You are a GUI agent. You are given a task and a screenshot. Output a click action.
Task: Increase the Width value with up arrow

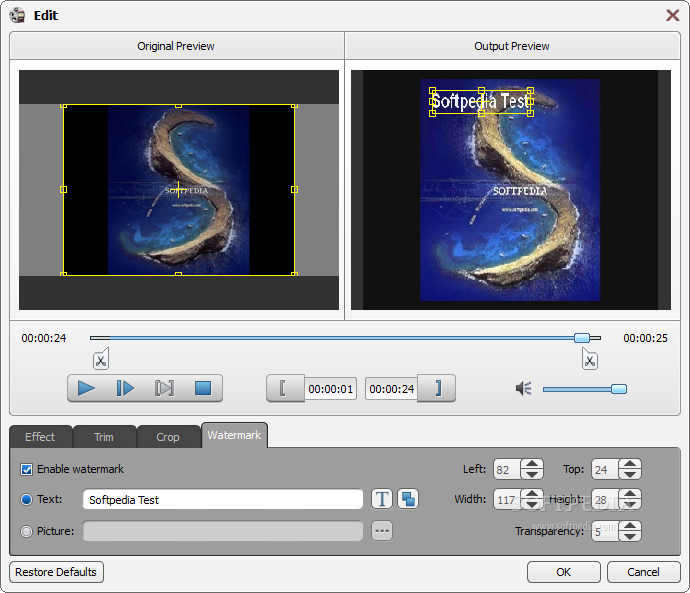pos(532,494)
